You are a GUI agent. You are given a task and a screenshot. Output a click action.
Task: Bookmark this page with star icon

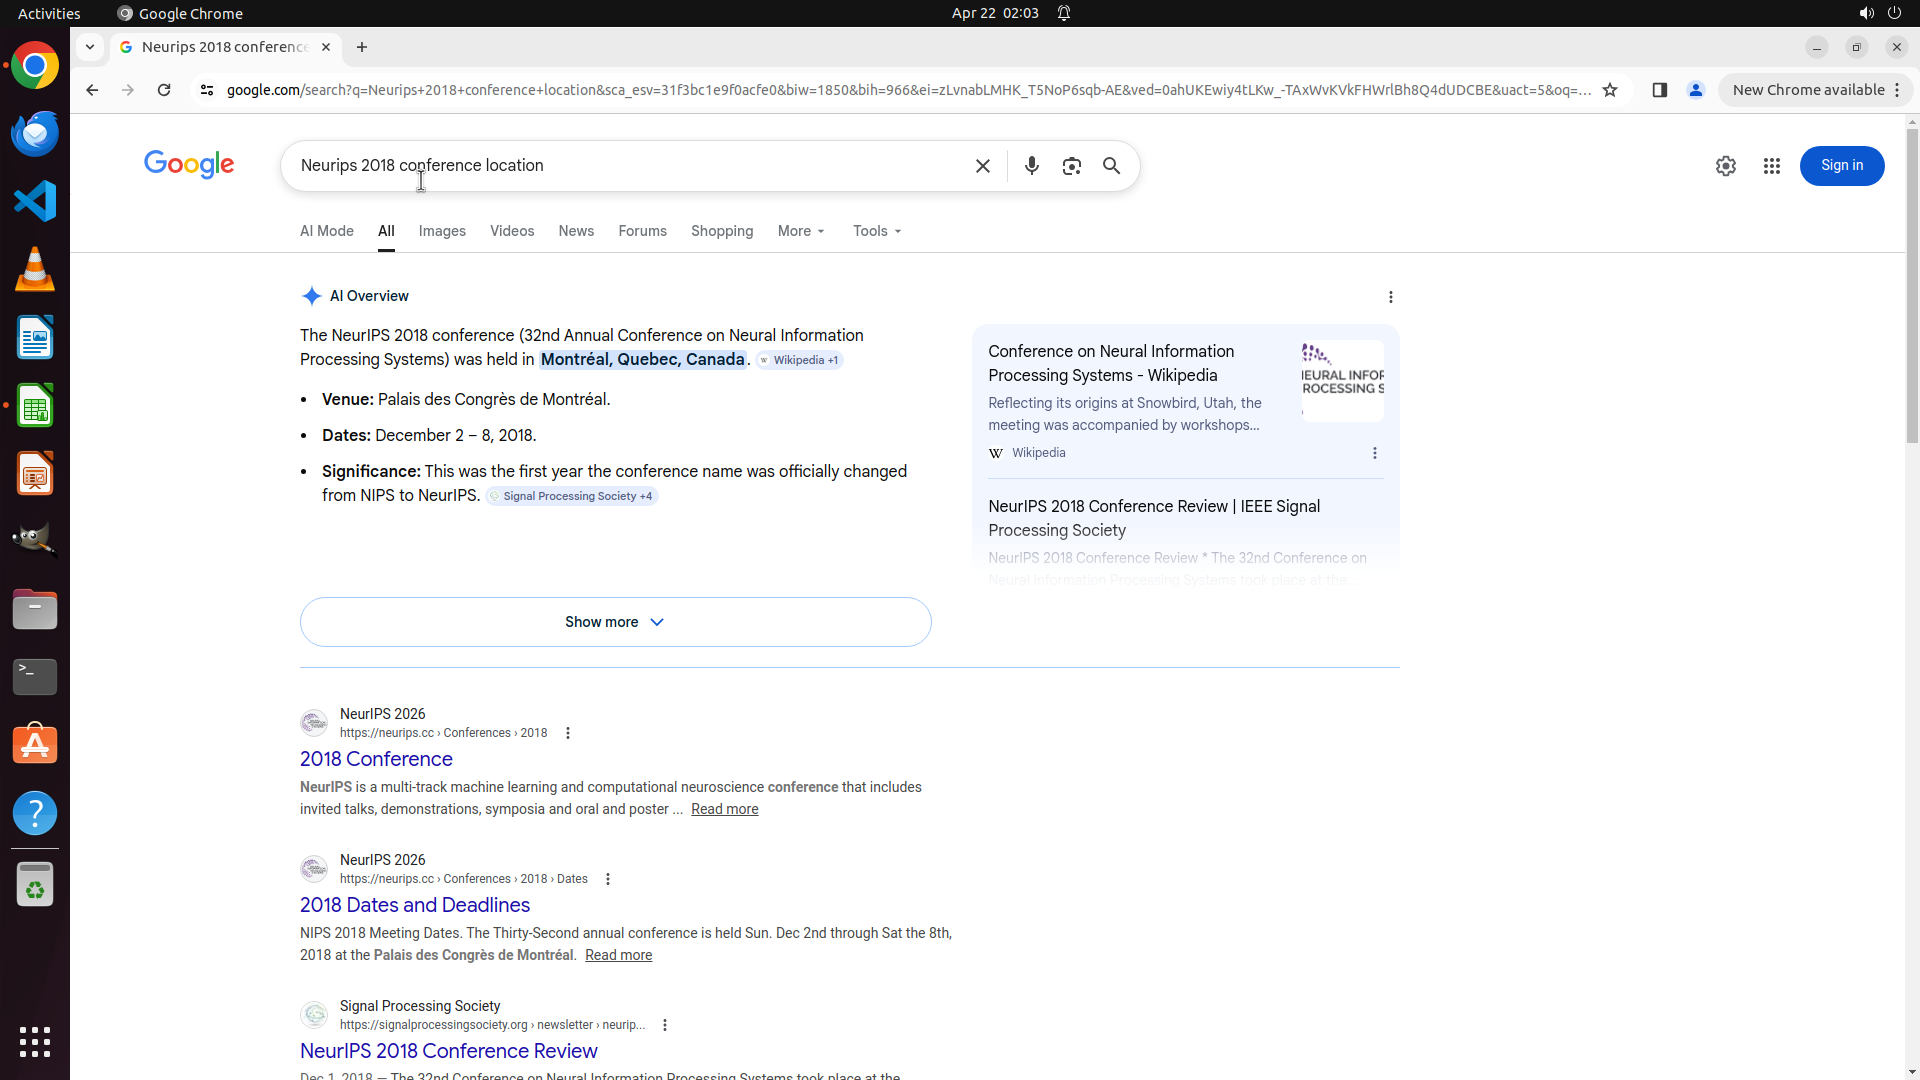1610,90
